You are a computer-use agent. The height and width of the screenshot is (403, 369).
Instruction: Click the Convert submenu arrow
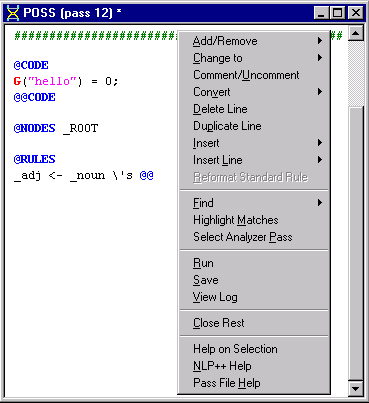(320, 92)
